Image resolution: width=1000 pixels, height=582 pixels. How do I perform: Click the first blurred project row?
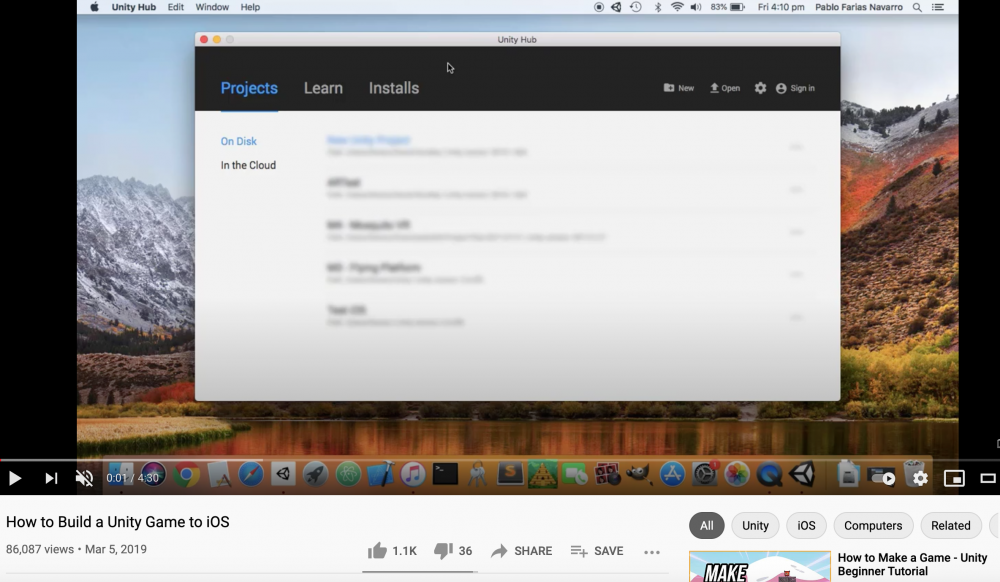571,146
